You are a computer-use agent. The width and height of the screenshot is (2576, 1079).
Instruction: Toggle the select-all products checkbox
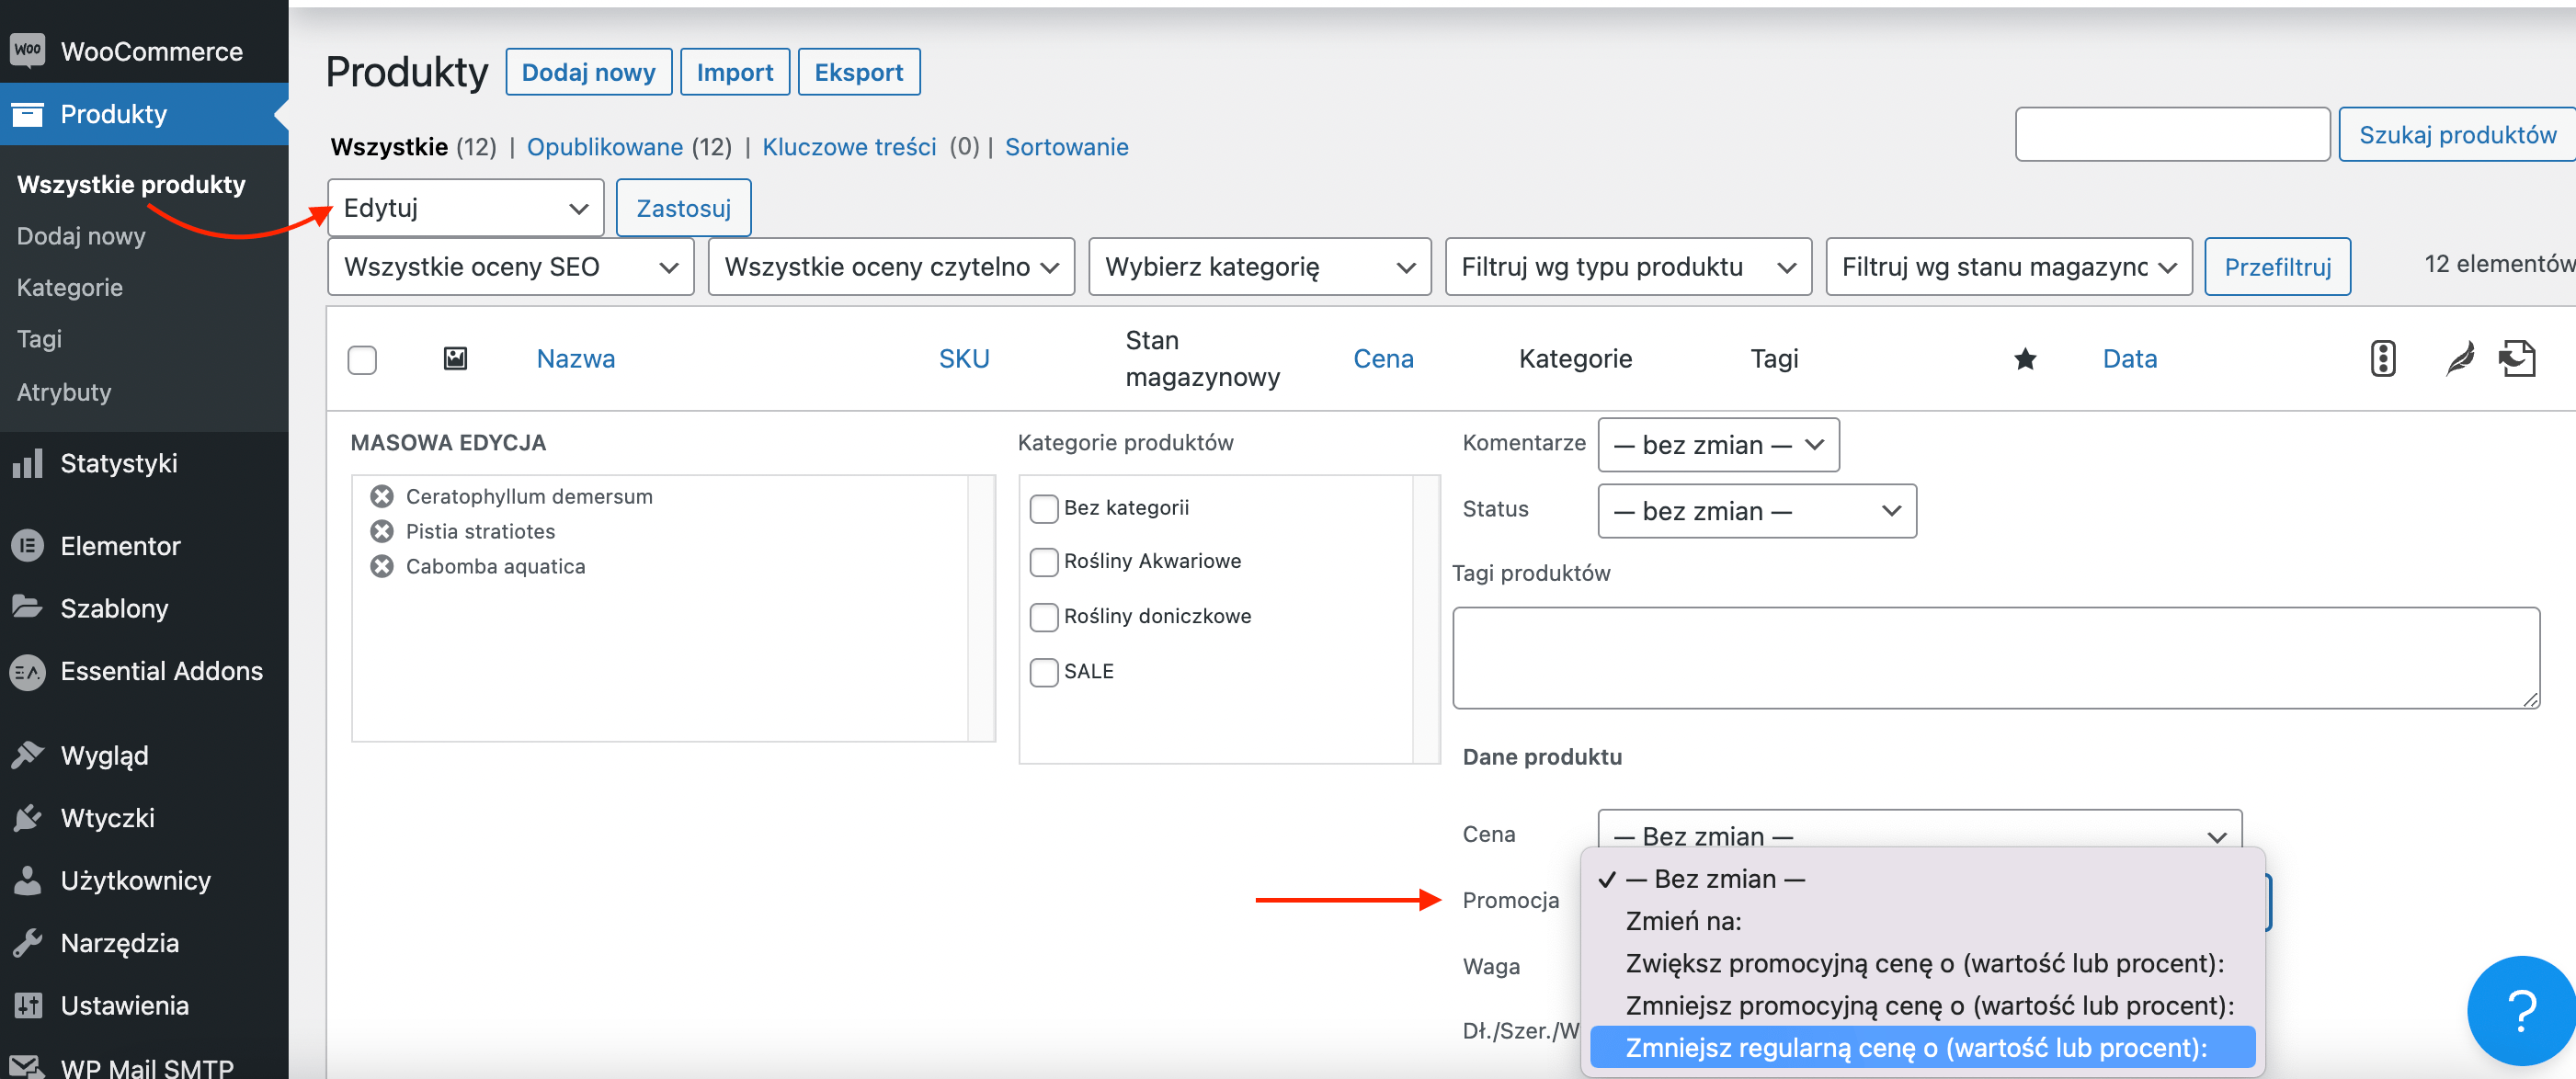(362, 359)
